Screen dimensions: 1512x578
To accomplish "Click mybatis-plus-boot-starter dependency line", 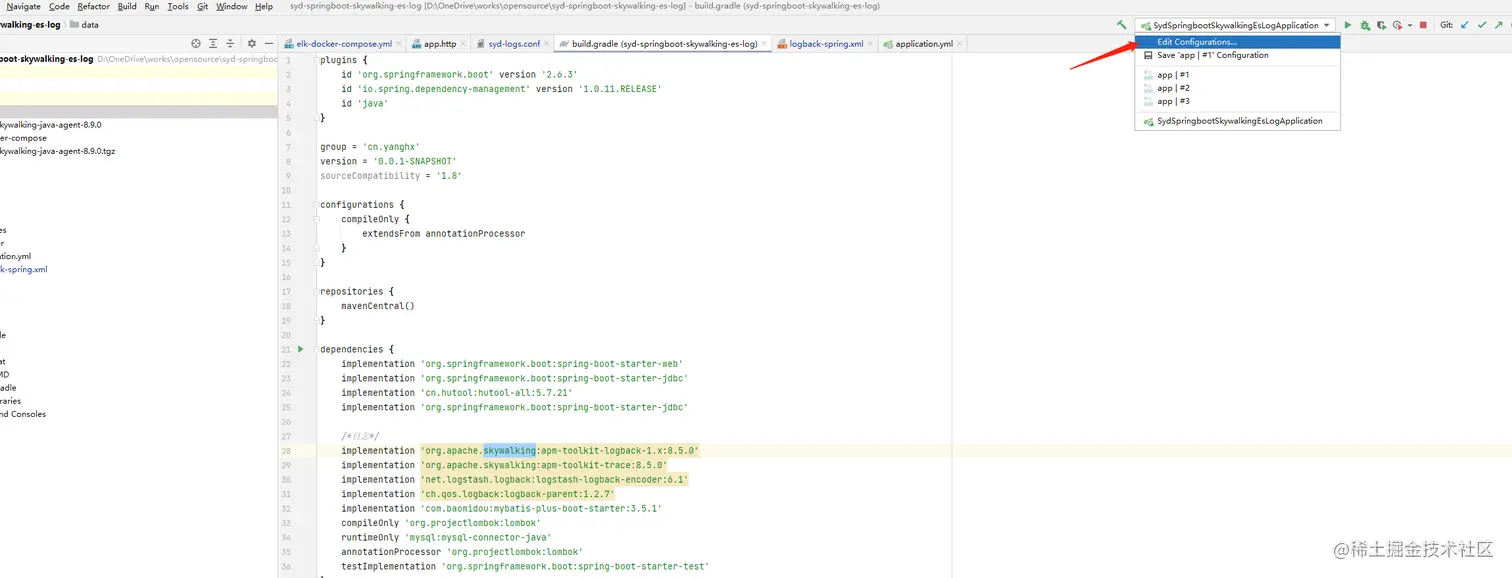I will [501, 508].
